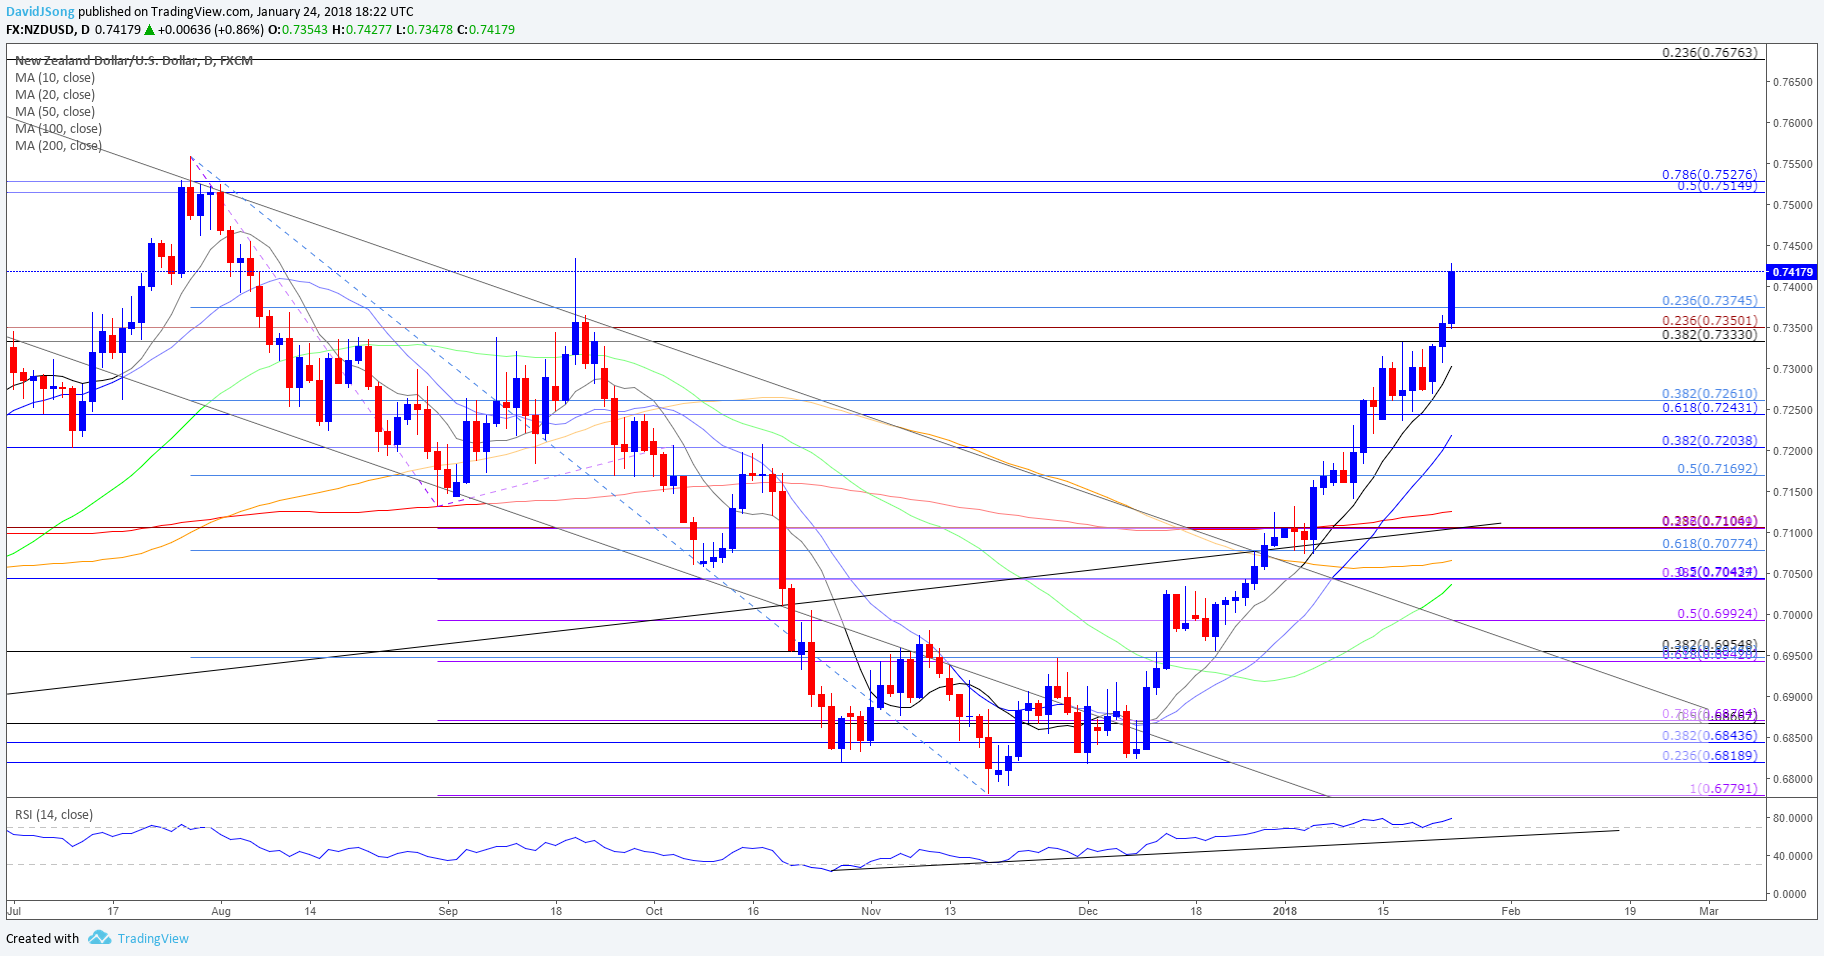
Task: Click the Dec date axis label
Action: pos(1088,911)
